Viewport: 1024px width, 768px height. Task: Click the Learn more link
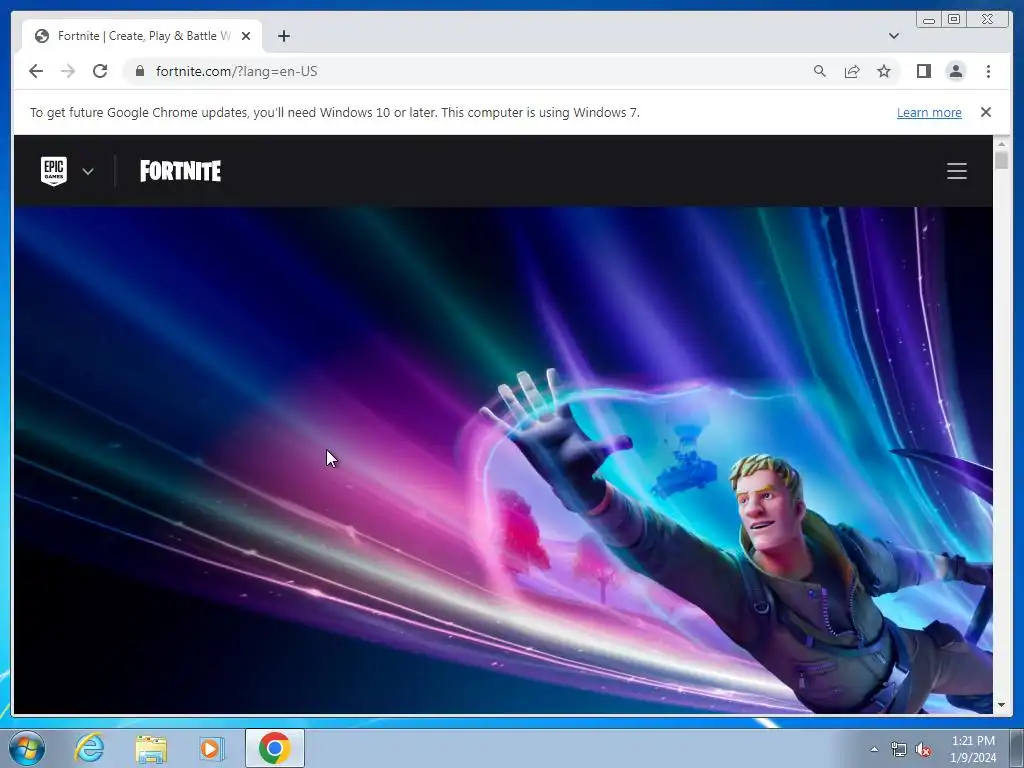pyautogui.click(x=929, y=112)
